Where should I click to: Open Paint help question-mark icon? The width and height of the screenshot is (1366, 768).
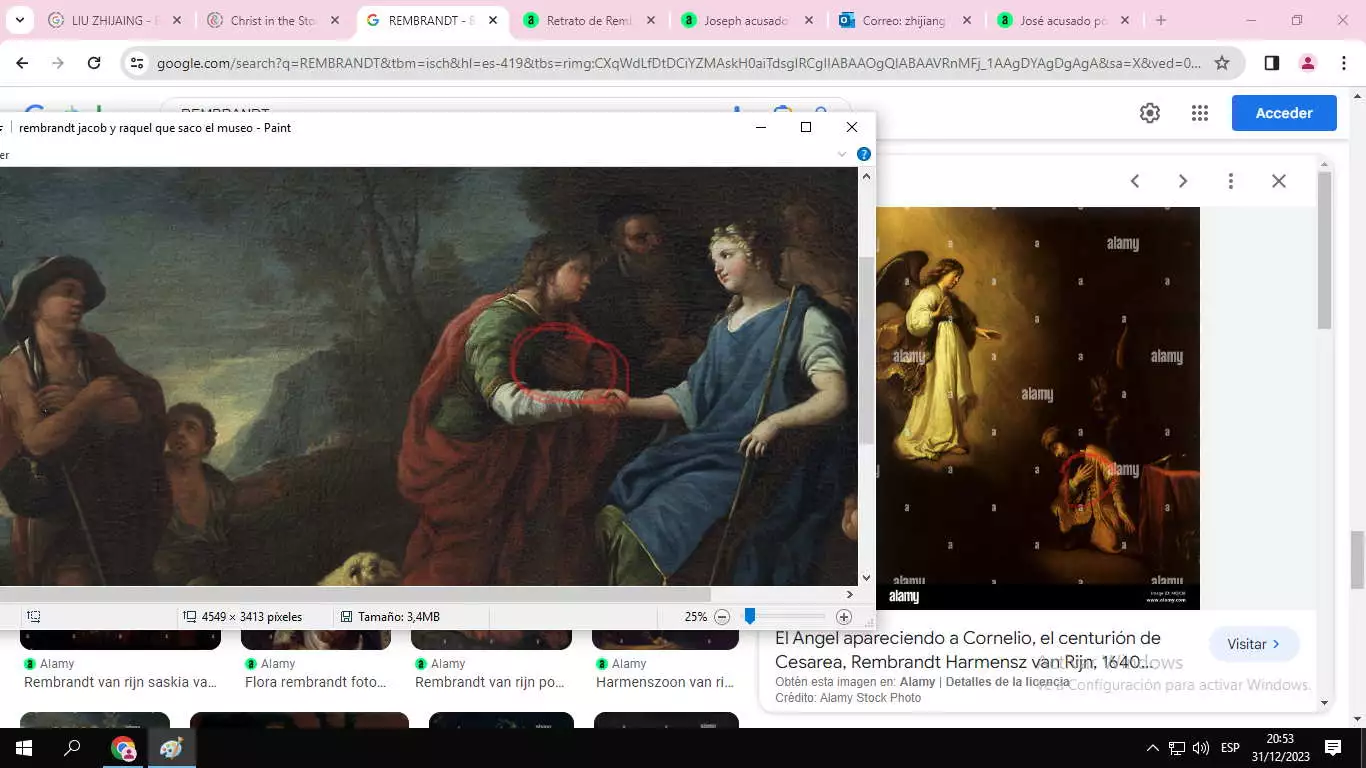pos(864,154)
